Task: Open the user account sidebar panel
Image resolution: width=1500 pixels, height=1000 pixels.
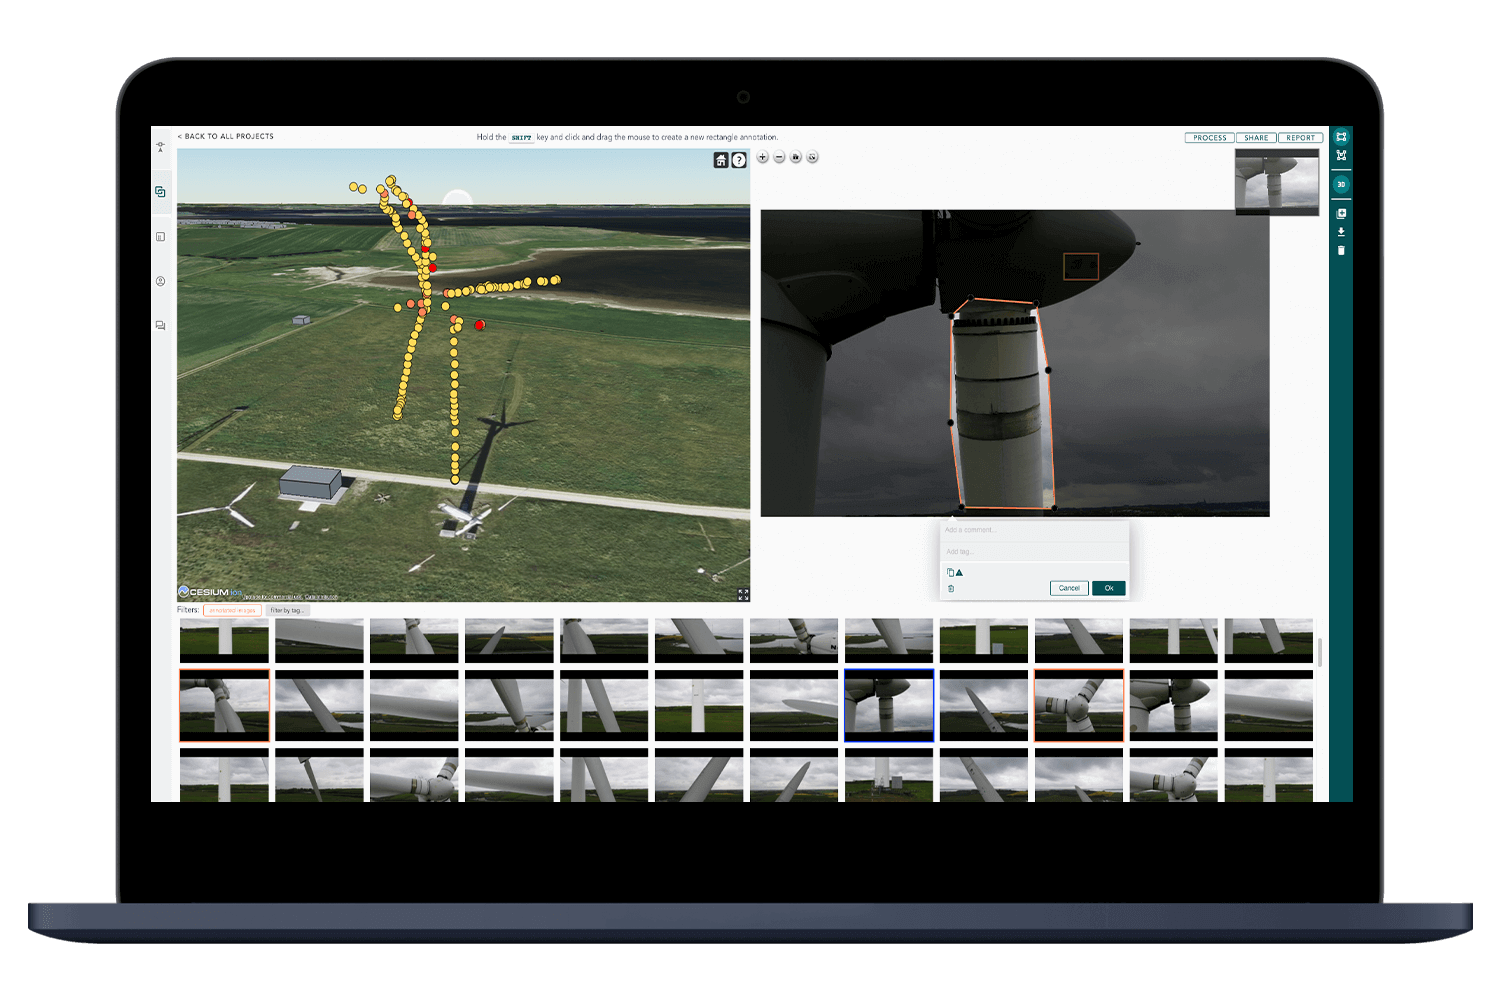Action: [x=160, y=282]
